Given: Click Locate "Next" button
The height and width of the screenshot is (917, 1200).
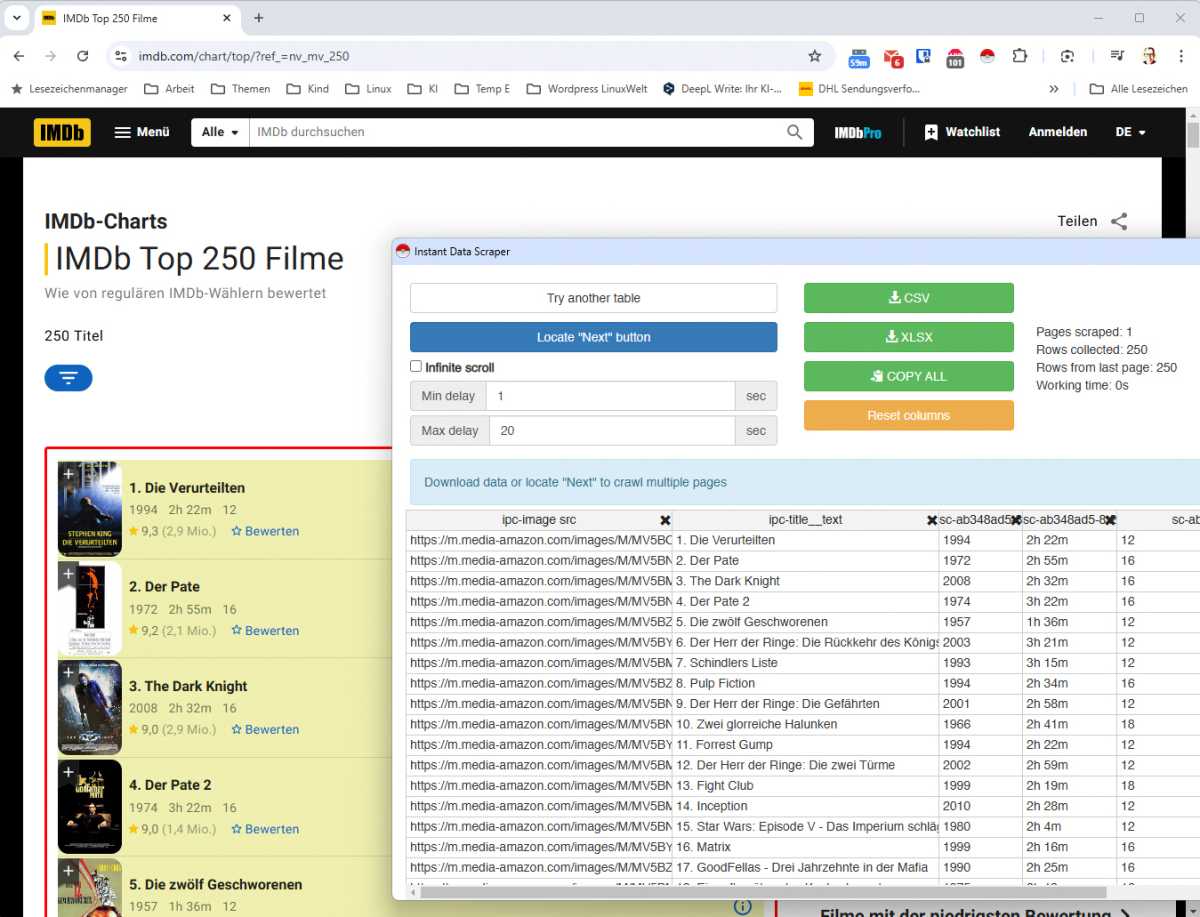Looking at the screenshot, I should click(x=593, y=337).
